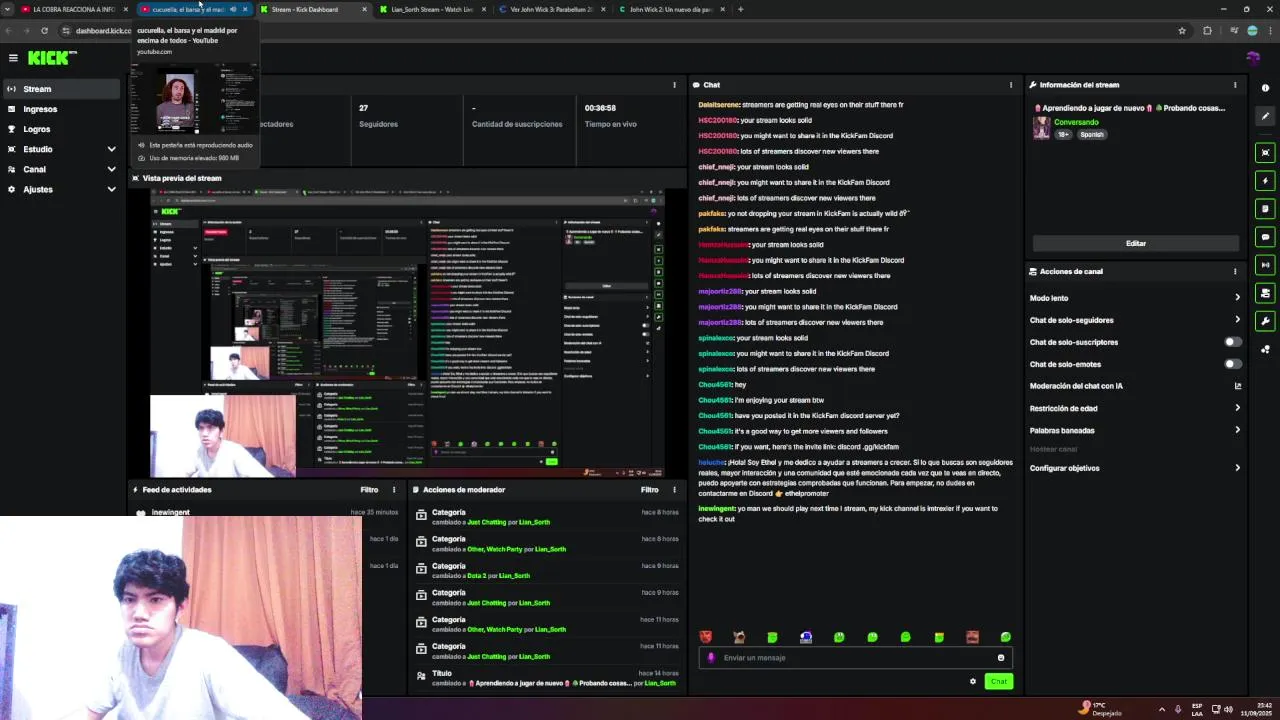The height and width of the screenshot is (720, 1280).
Task: Click the info icon in right toolbar
Action: (1265, 88)
